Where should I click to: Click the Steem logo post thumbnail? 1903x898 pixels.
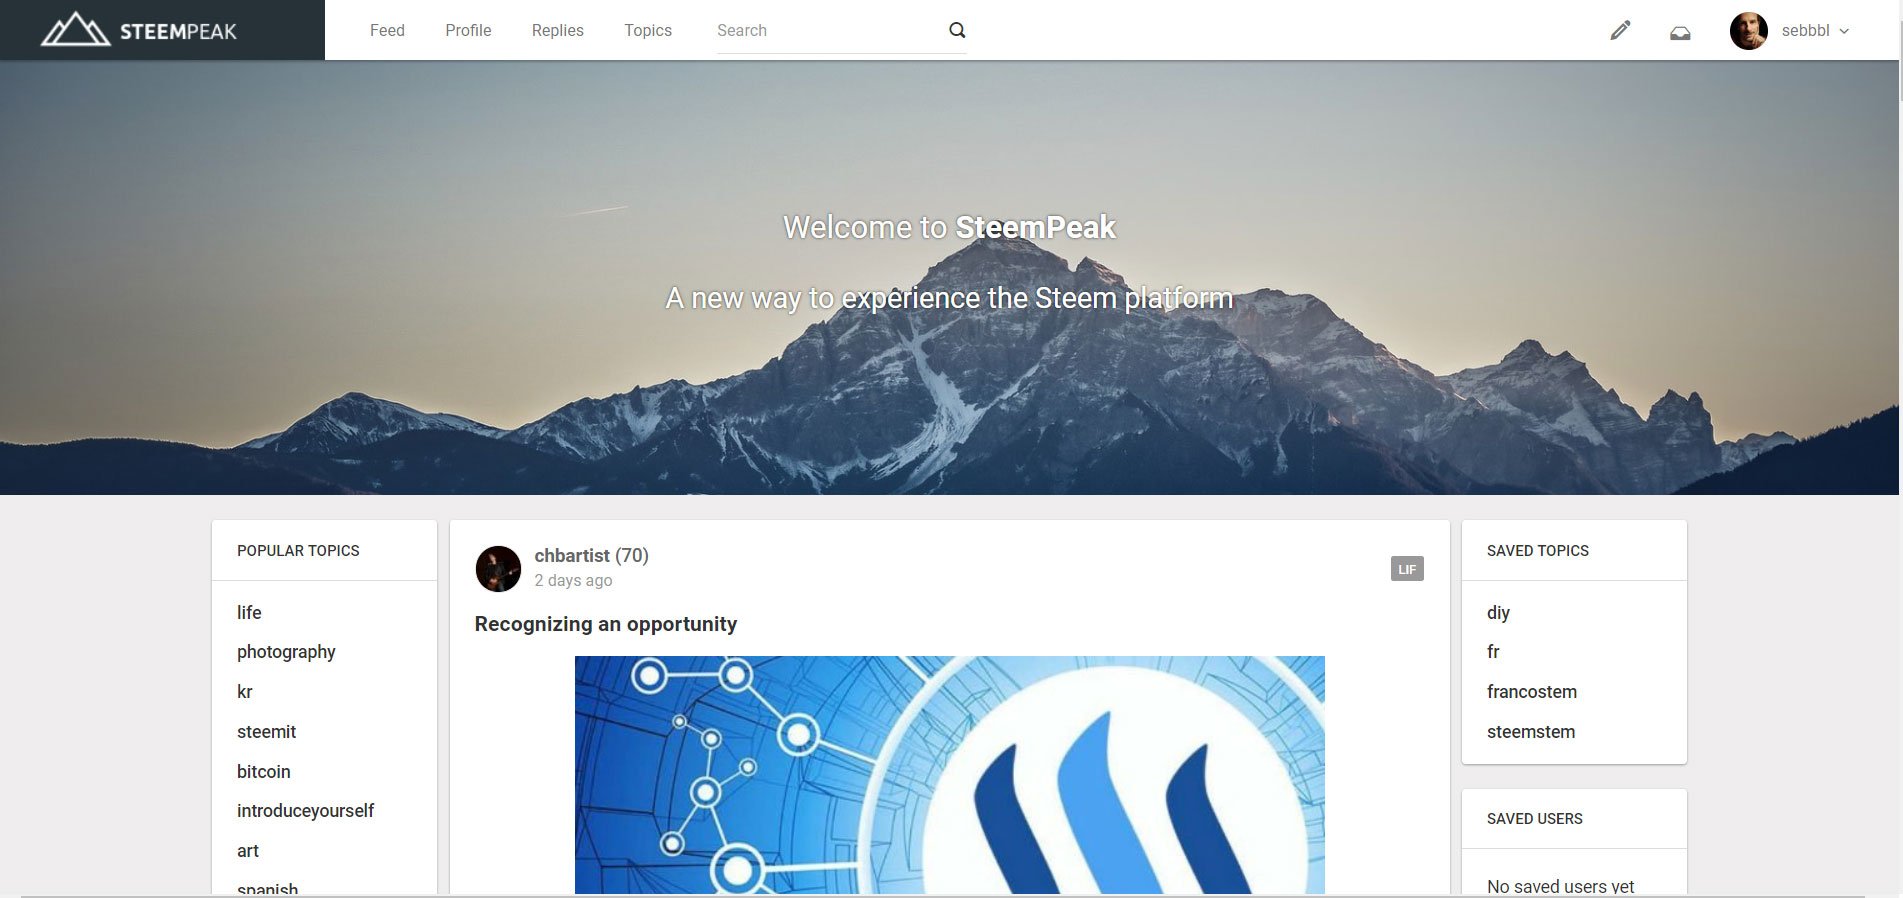click(x=950, y=774)
